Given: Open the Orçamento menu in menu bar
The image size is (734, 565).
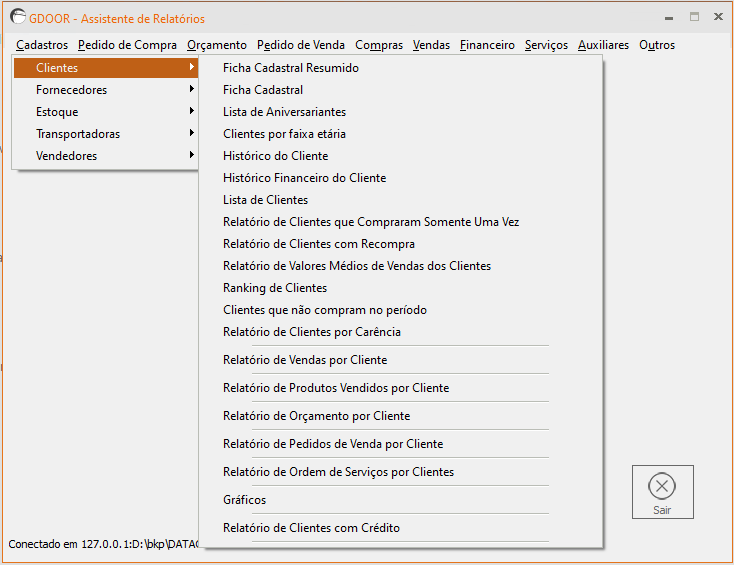Looking at the screenshot, I should pos(216,45).
